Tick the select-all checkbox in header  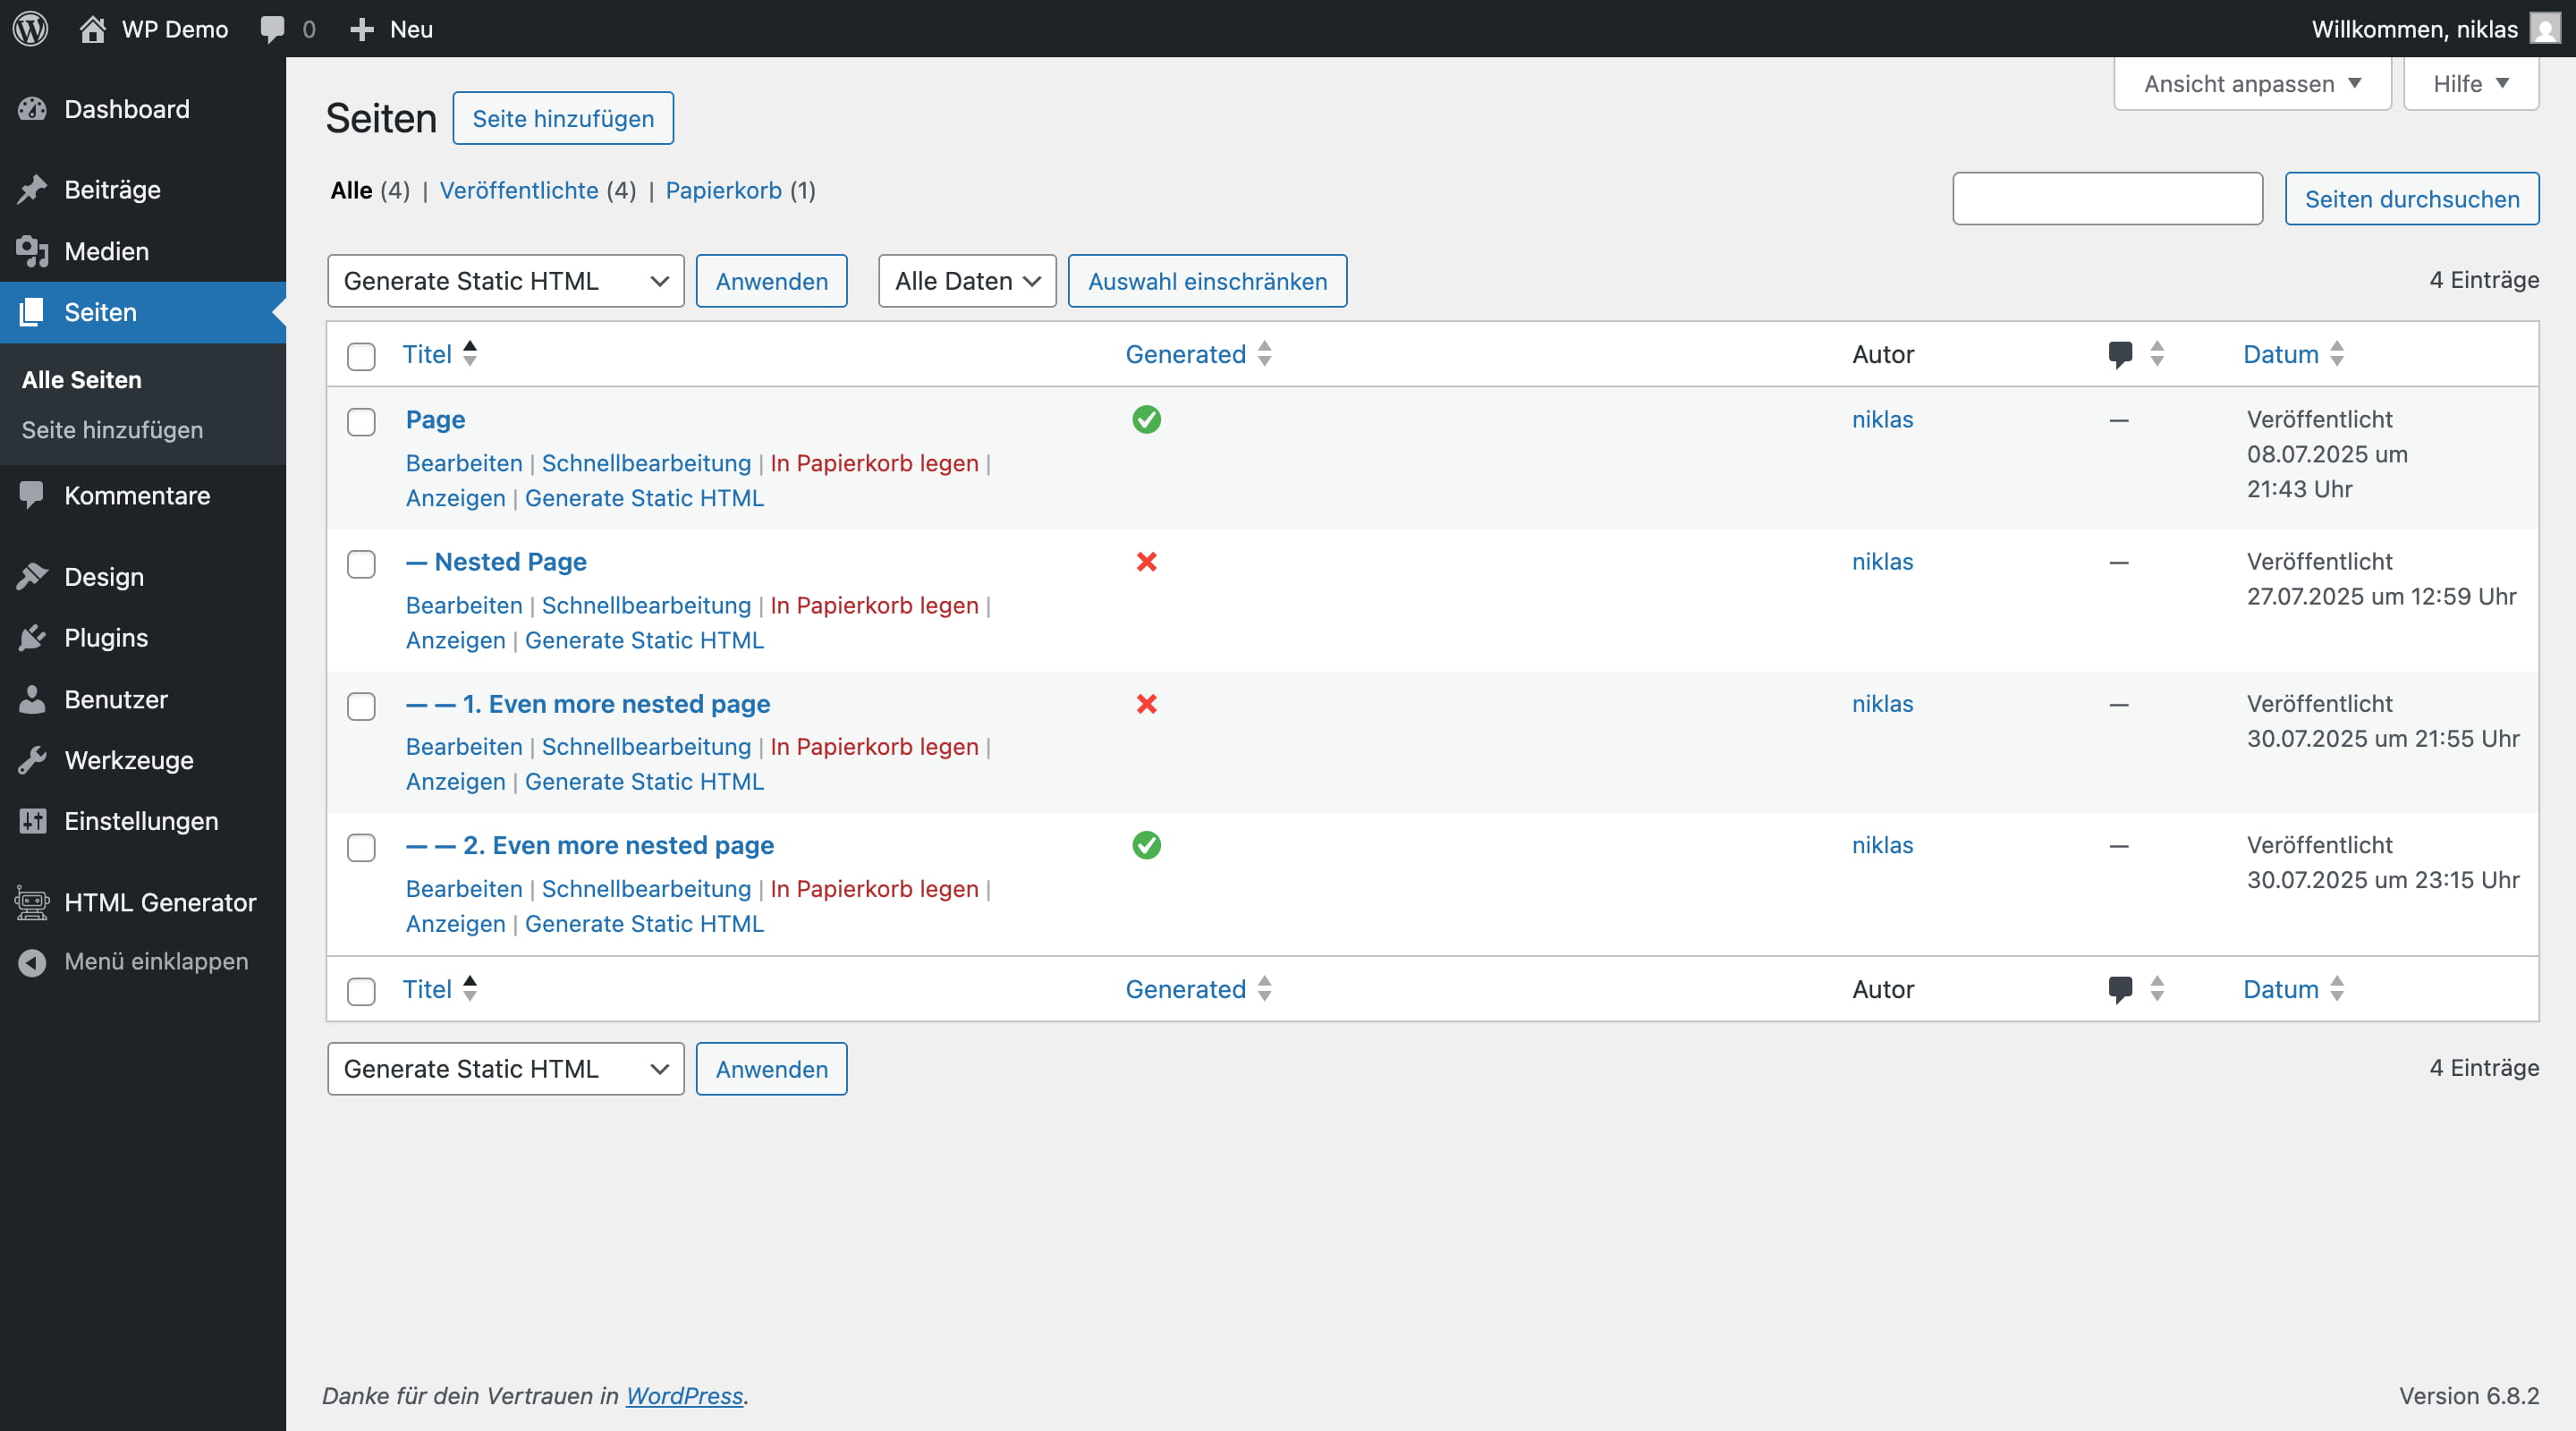[361, 356]
